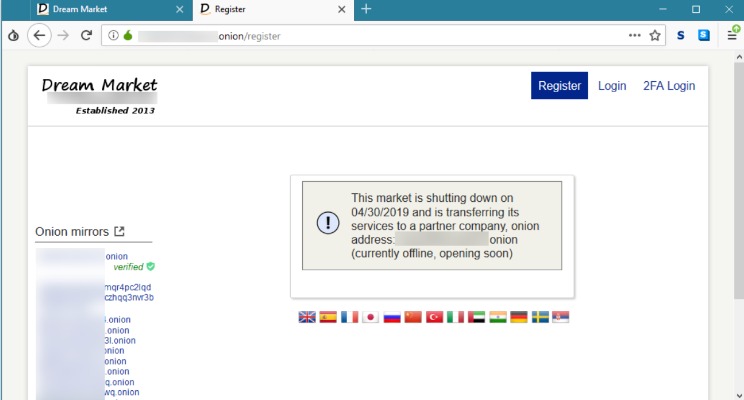
Task: Choose the United Kingdom flag
Action: click(x=307, y=317)
